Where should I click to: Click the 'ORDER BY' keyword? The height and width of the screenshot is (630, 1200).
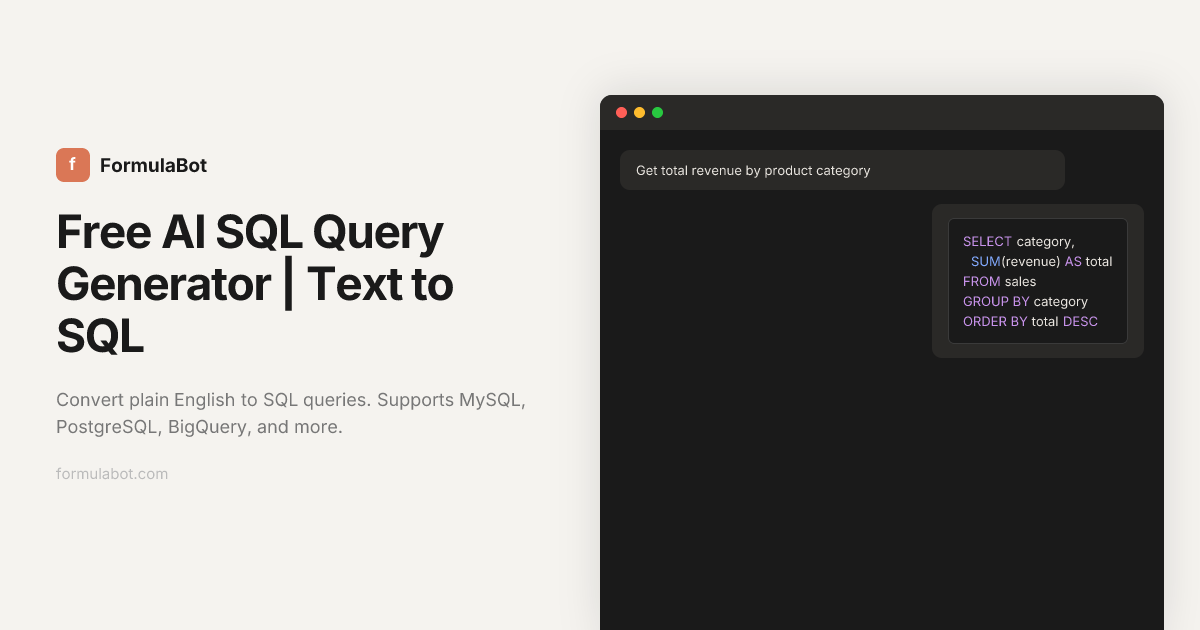995,322
